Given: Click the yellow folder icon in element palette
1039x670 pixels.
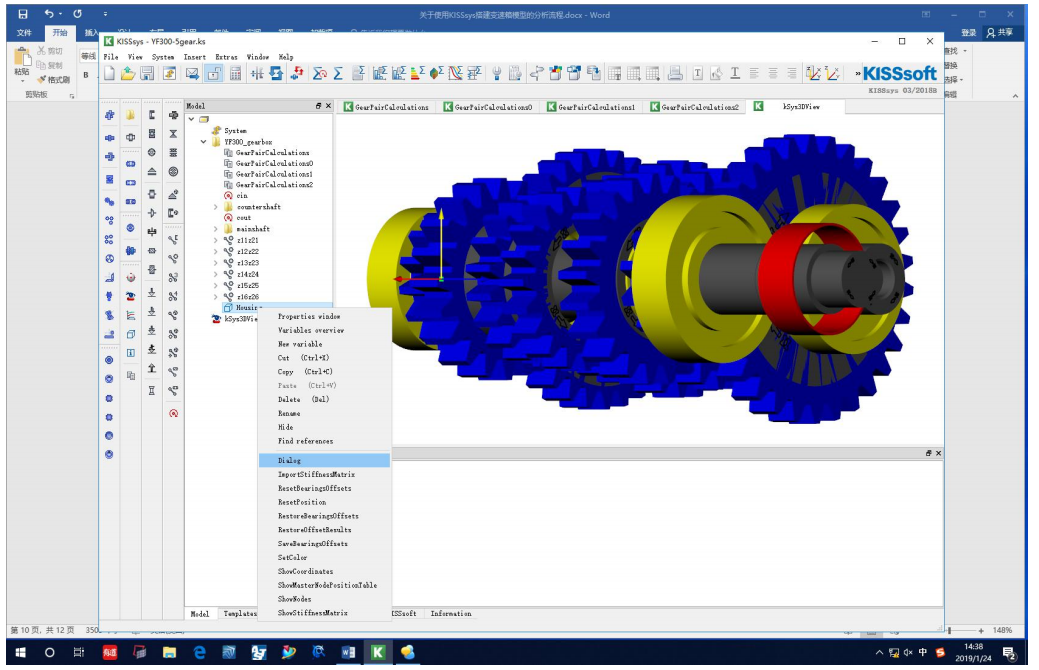Looking at the screenshot, I should click(130, 116).
